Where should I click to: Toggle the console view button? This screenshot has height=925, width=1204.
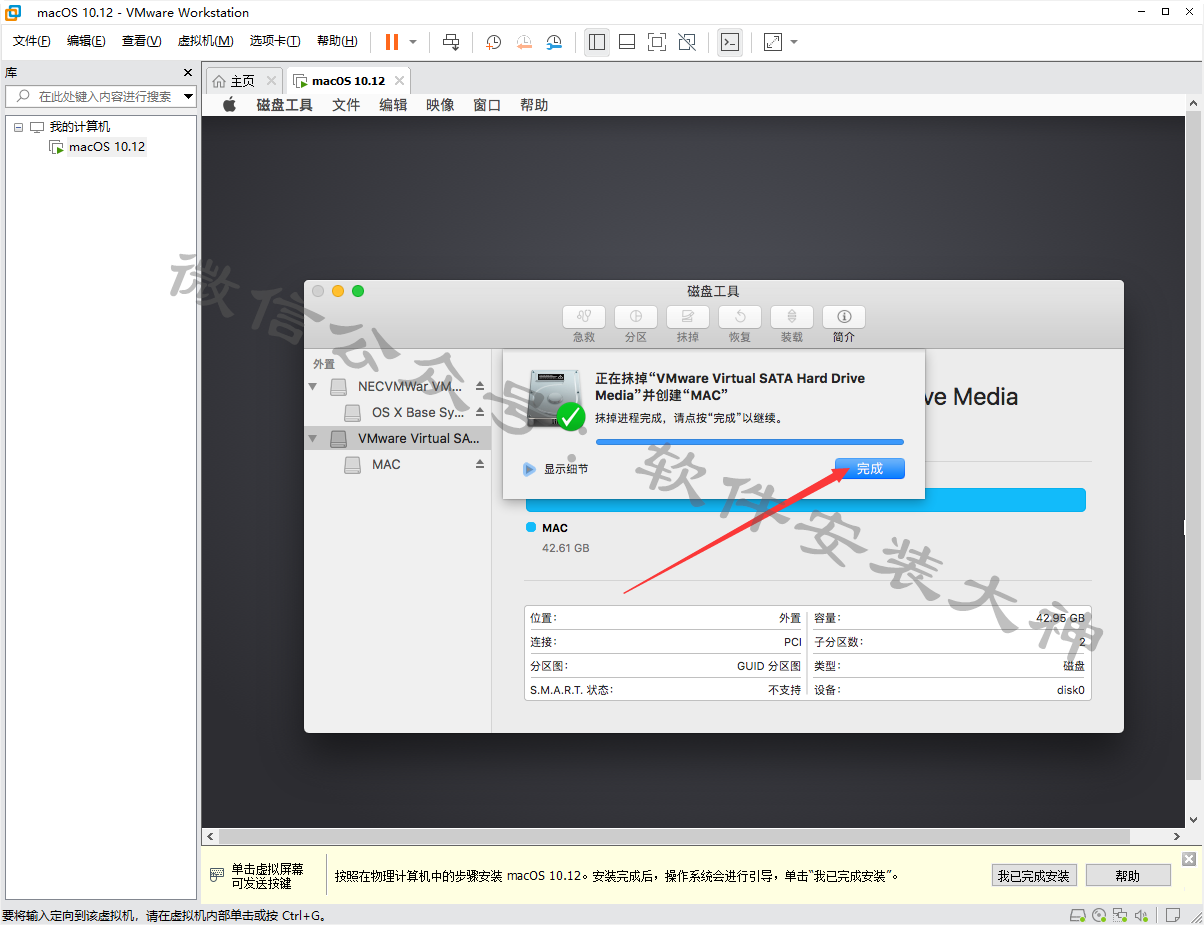730,42
